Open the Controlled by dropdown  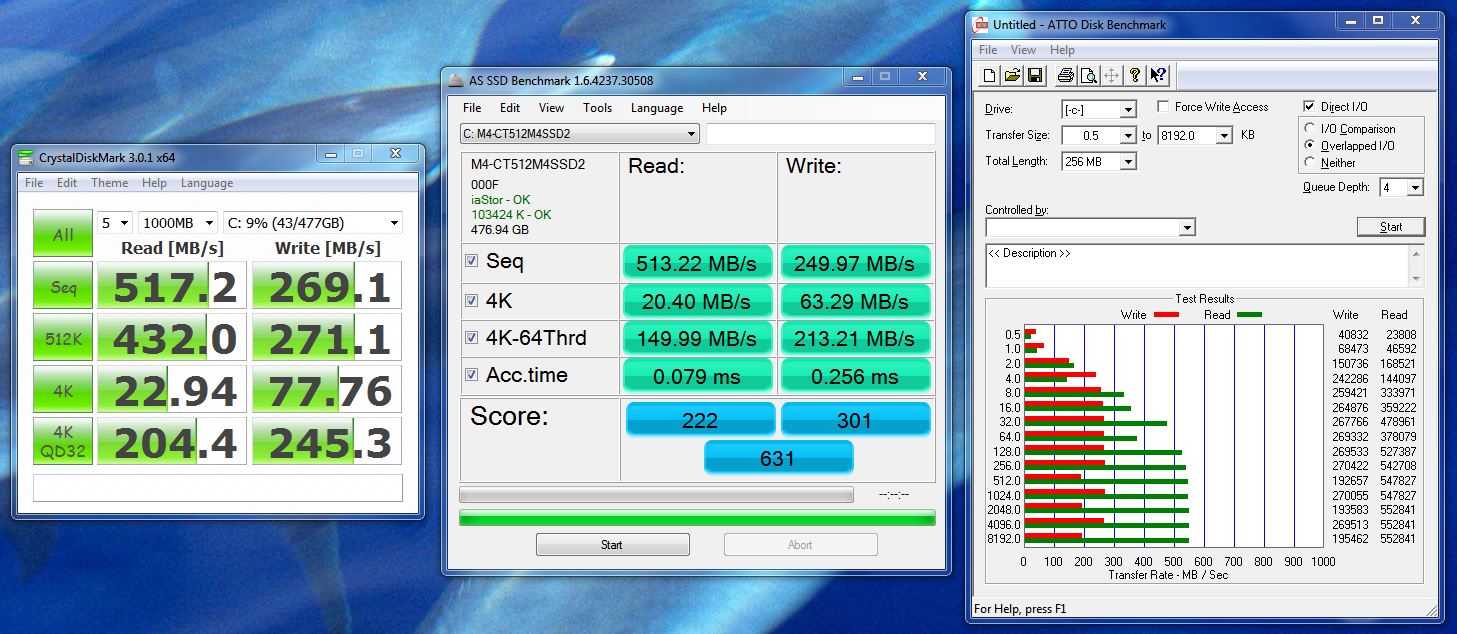(x=1186, y=228)
